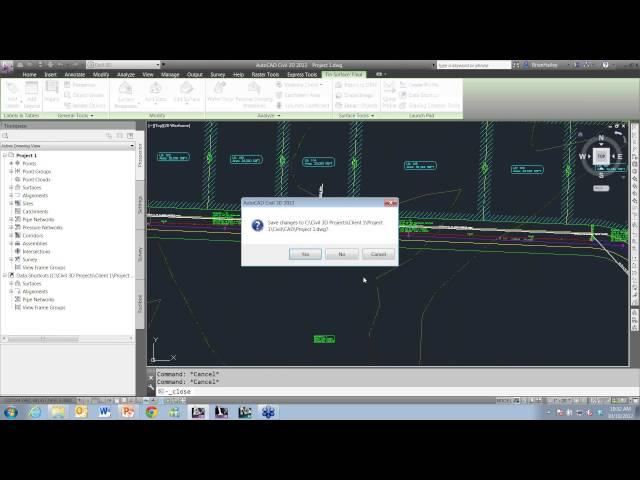Click the AutoCAD application menu logo

click(7, 67)
